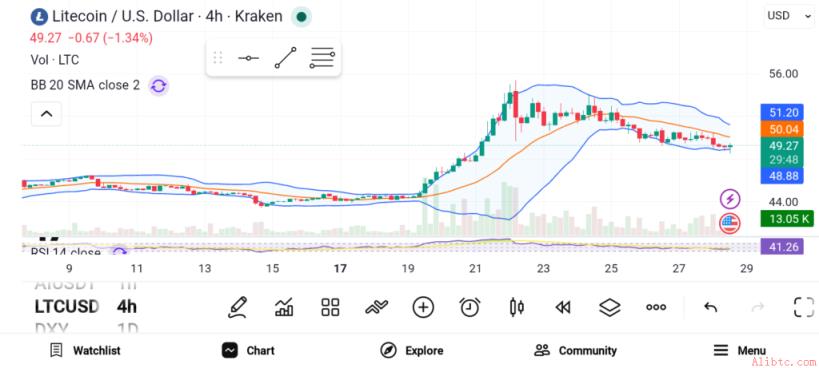Select the 4h interval button
This screenshot has height=368, width=819.
pos(127,306)
